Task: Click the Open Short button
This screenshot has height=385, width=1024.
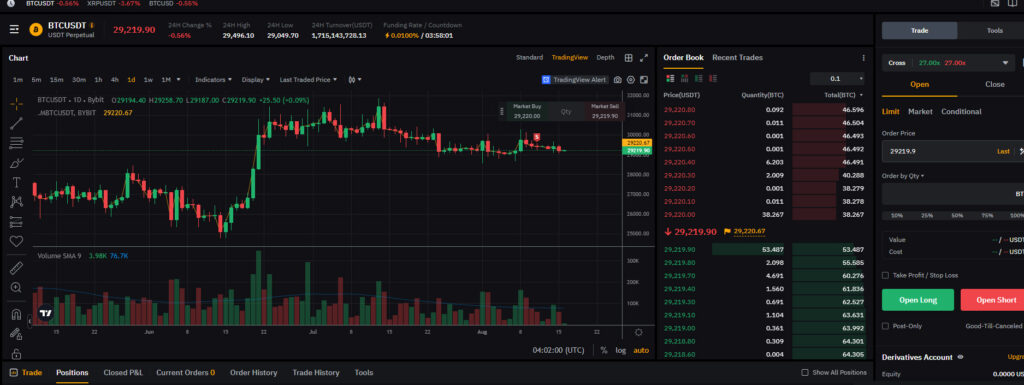Action: (992, 300)
